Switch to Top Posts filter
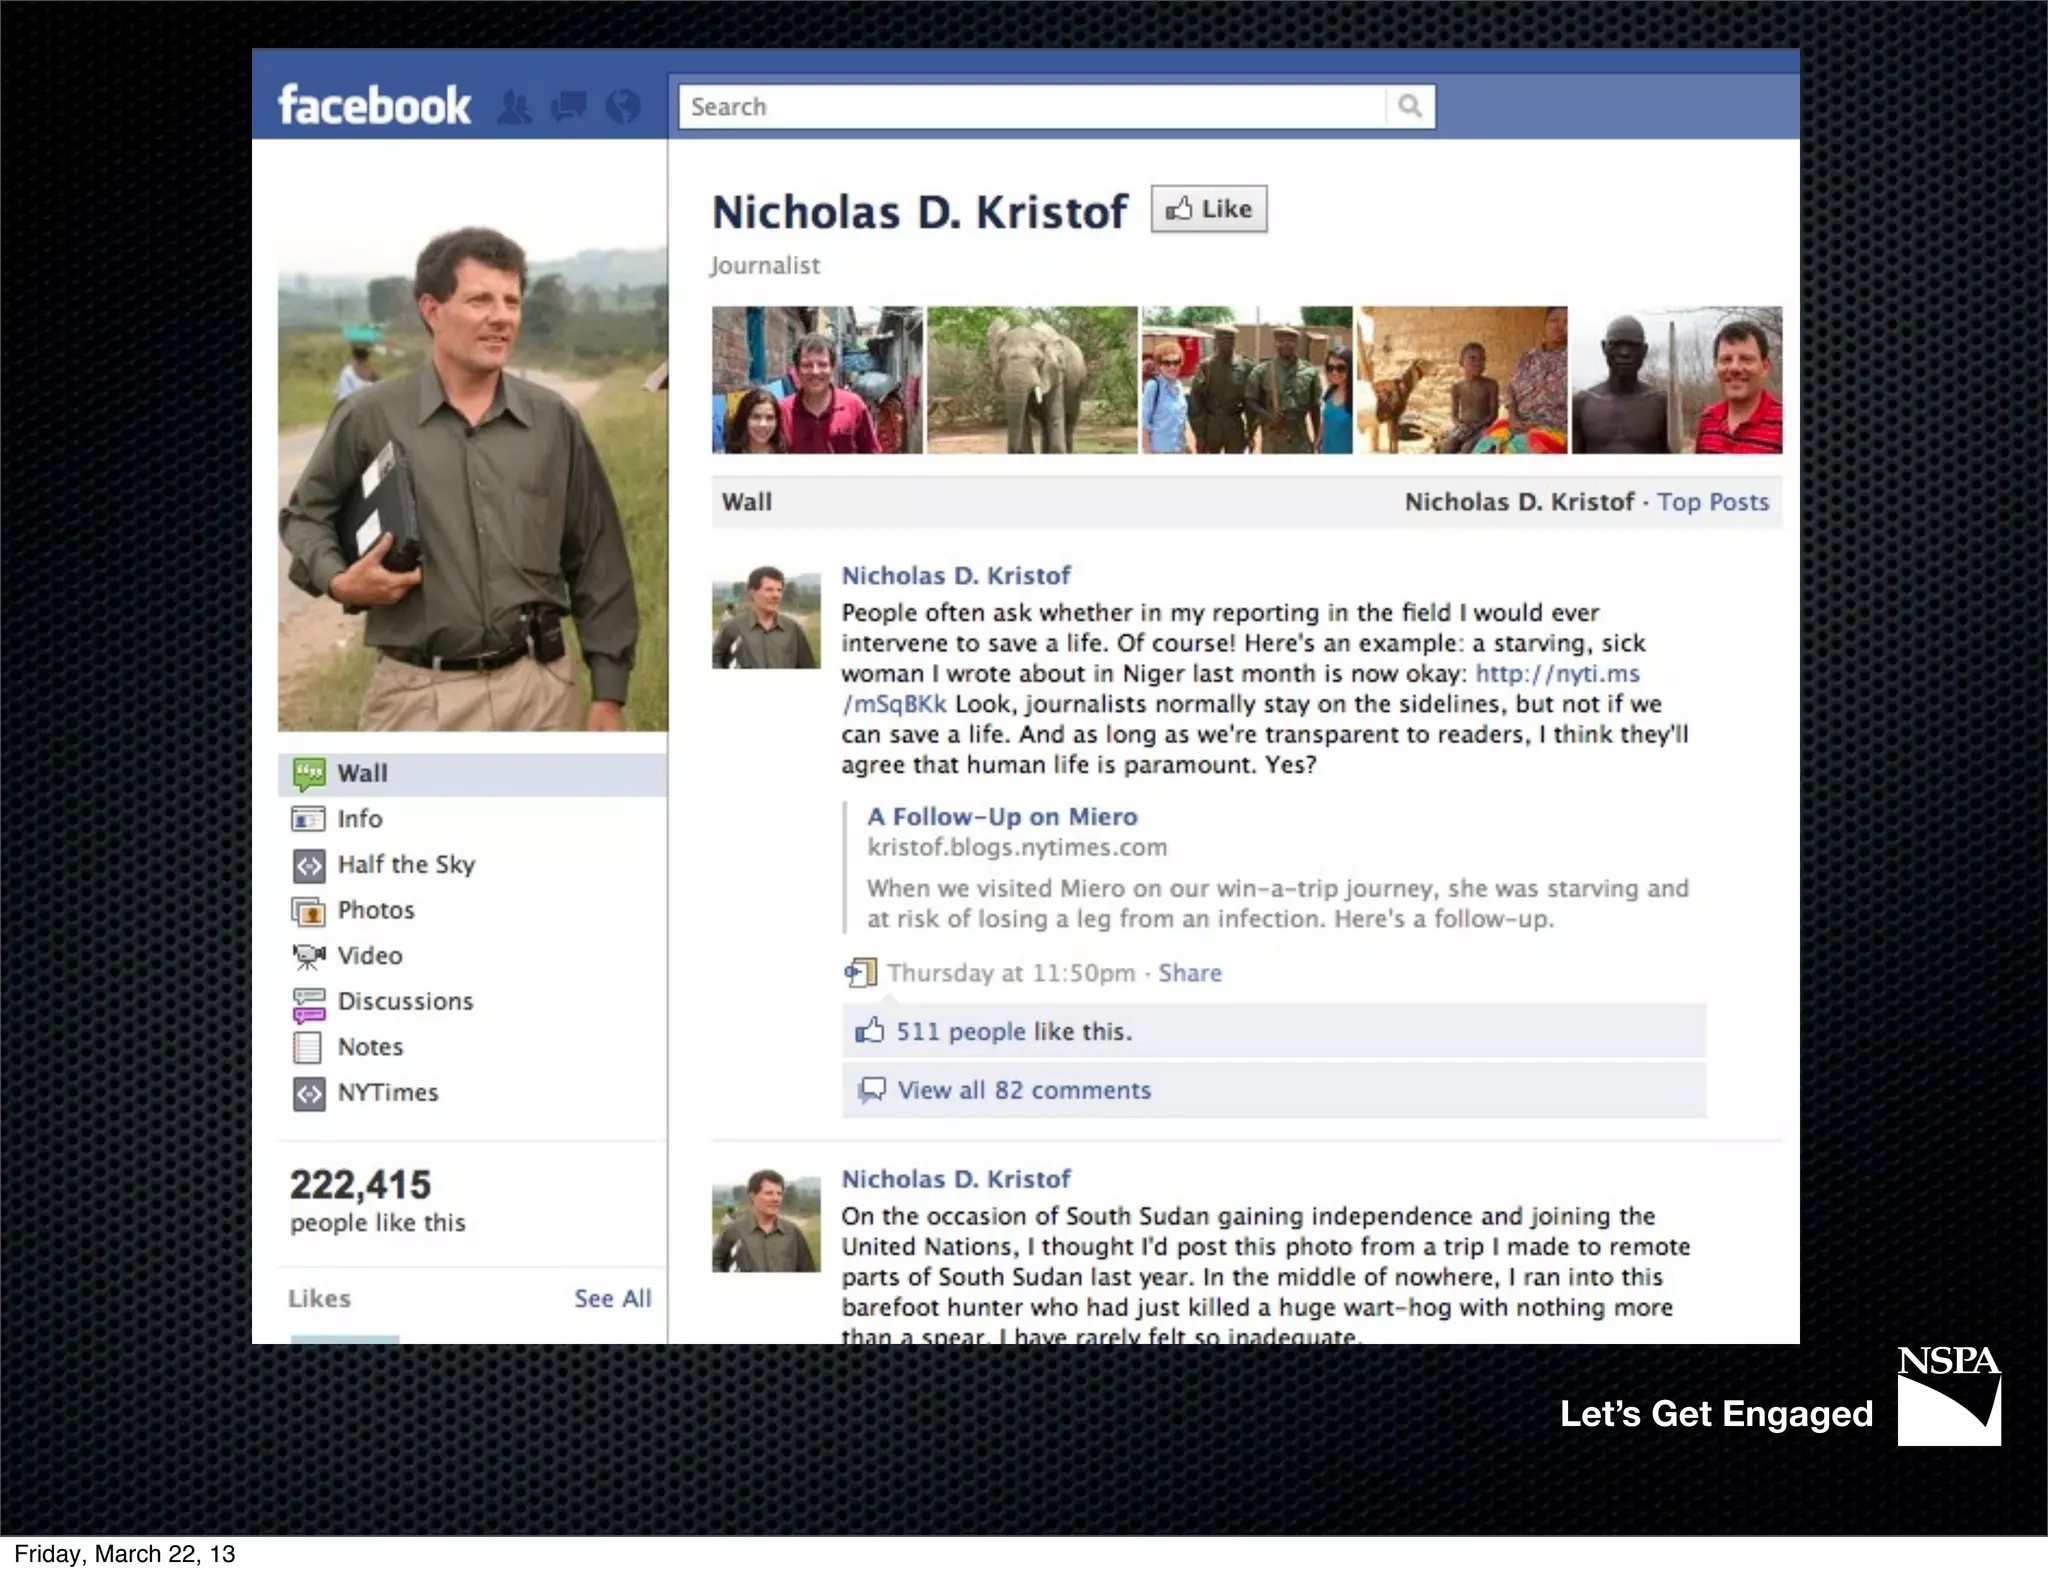The height and width of the screenshot is (1576, 2048). pyautogui.click(x=1712, y=502)
